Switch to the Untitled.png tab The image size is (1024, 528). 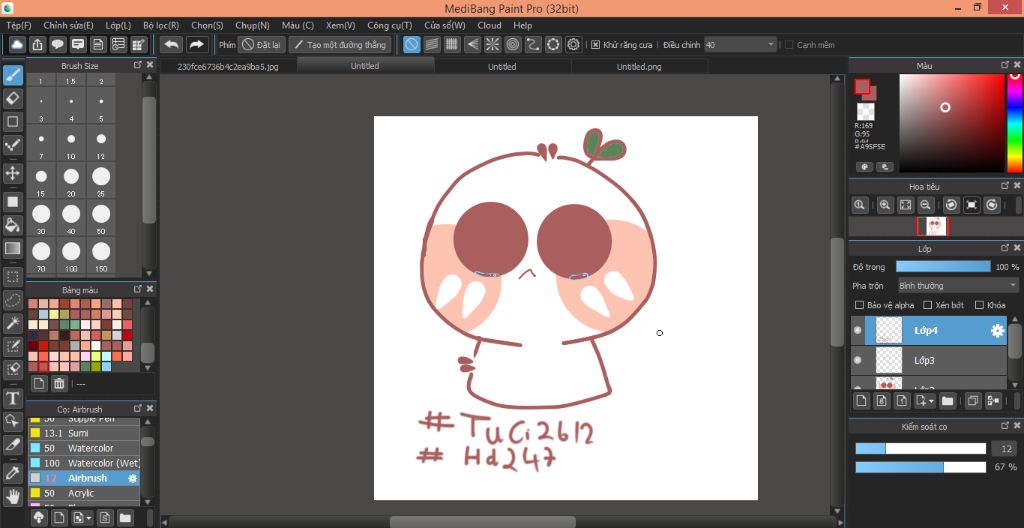tap(638, 67)
